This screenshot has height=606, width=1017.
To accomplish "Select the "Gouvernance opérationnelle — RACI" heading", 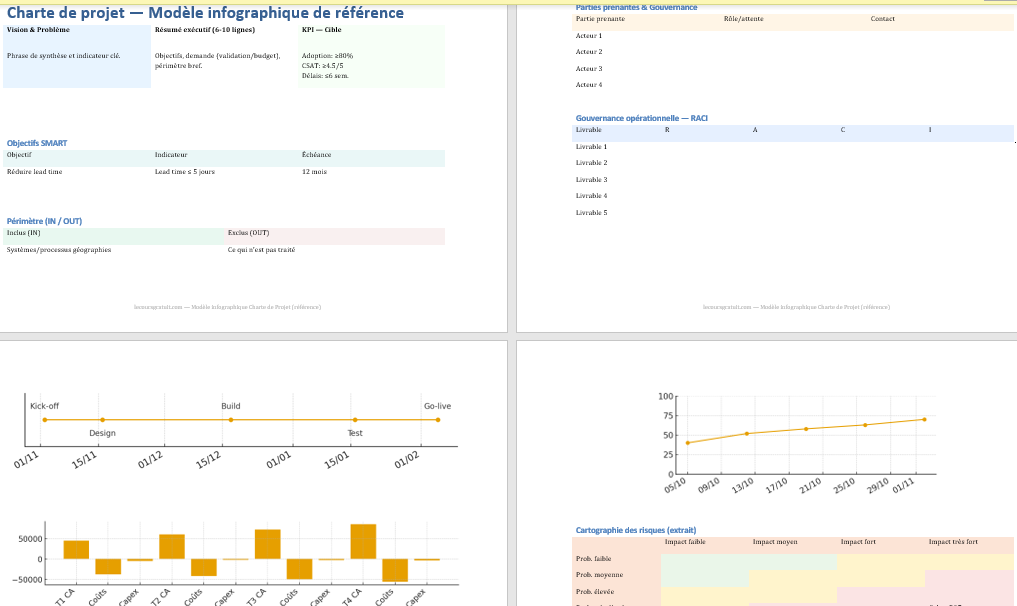I will click(641, 118).
